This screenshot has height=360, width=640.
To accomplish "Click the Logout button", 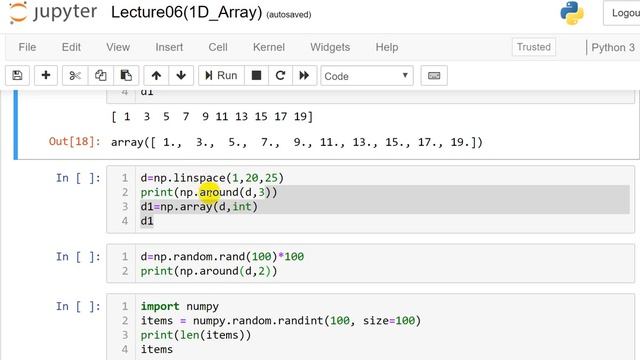I will click(622, 13).
